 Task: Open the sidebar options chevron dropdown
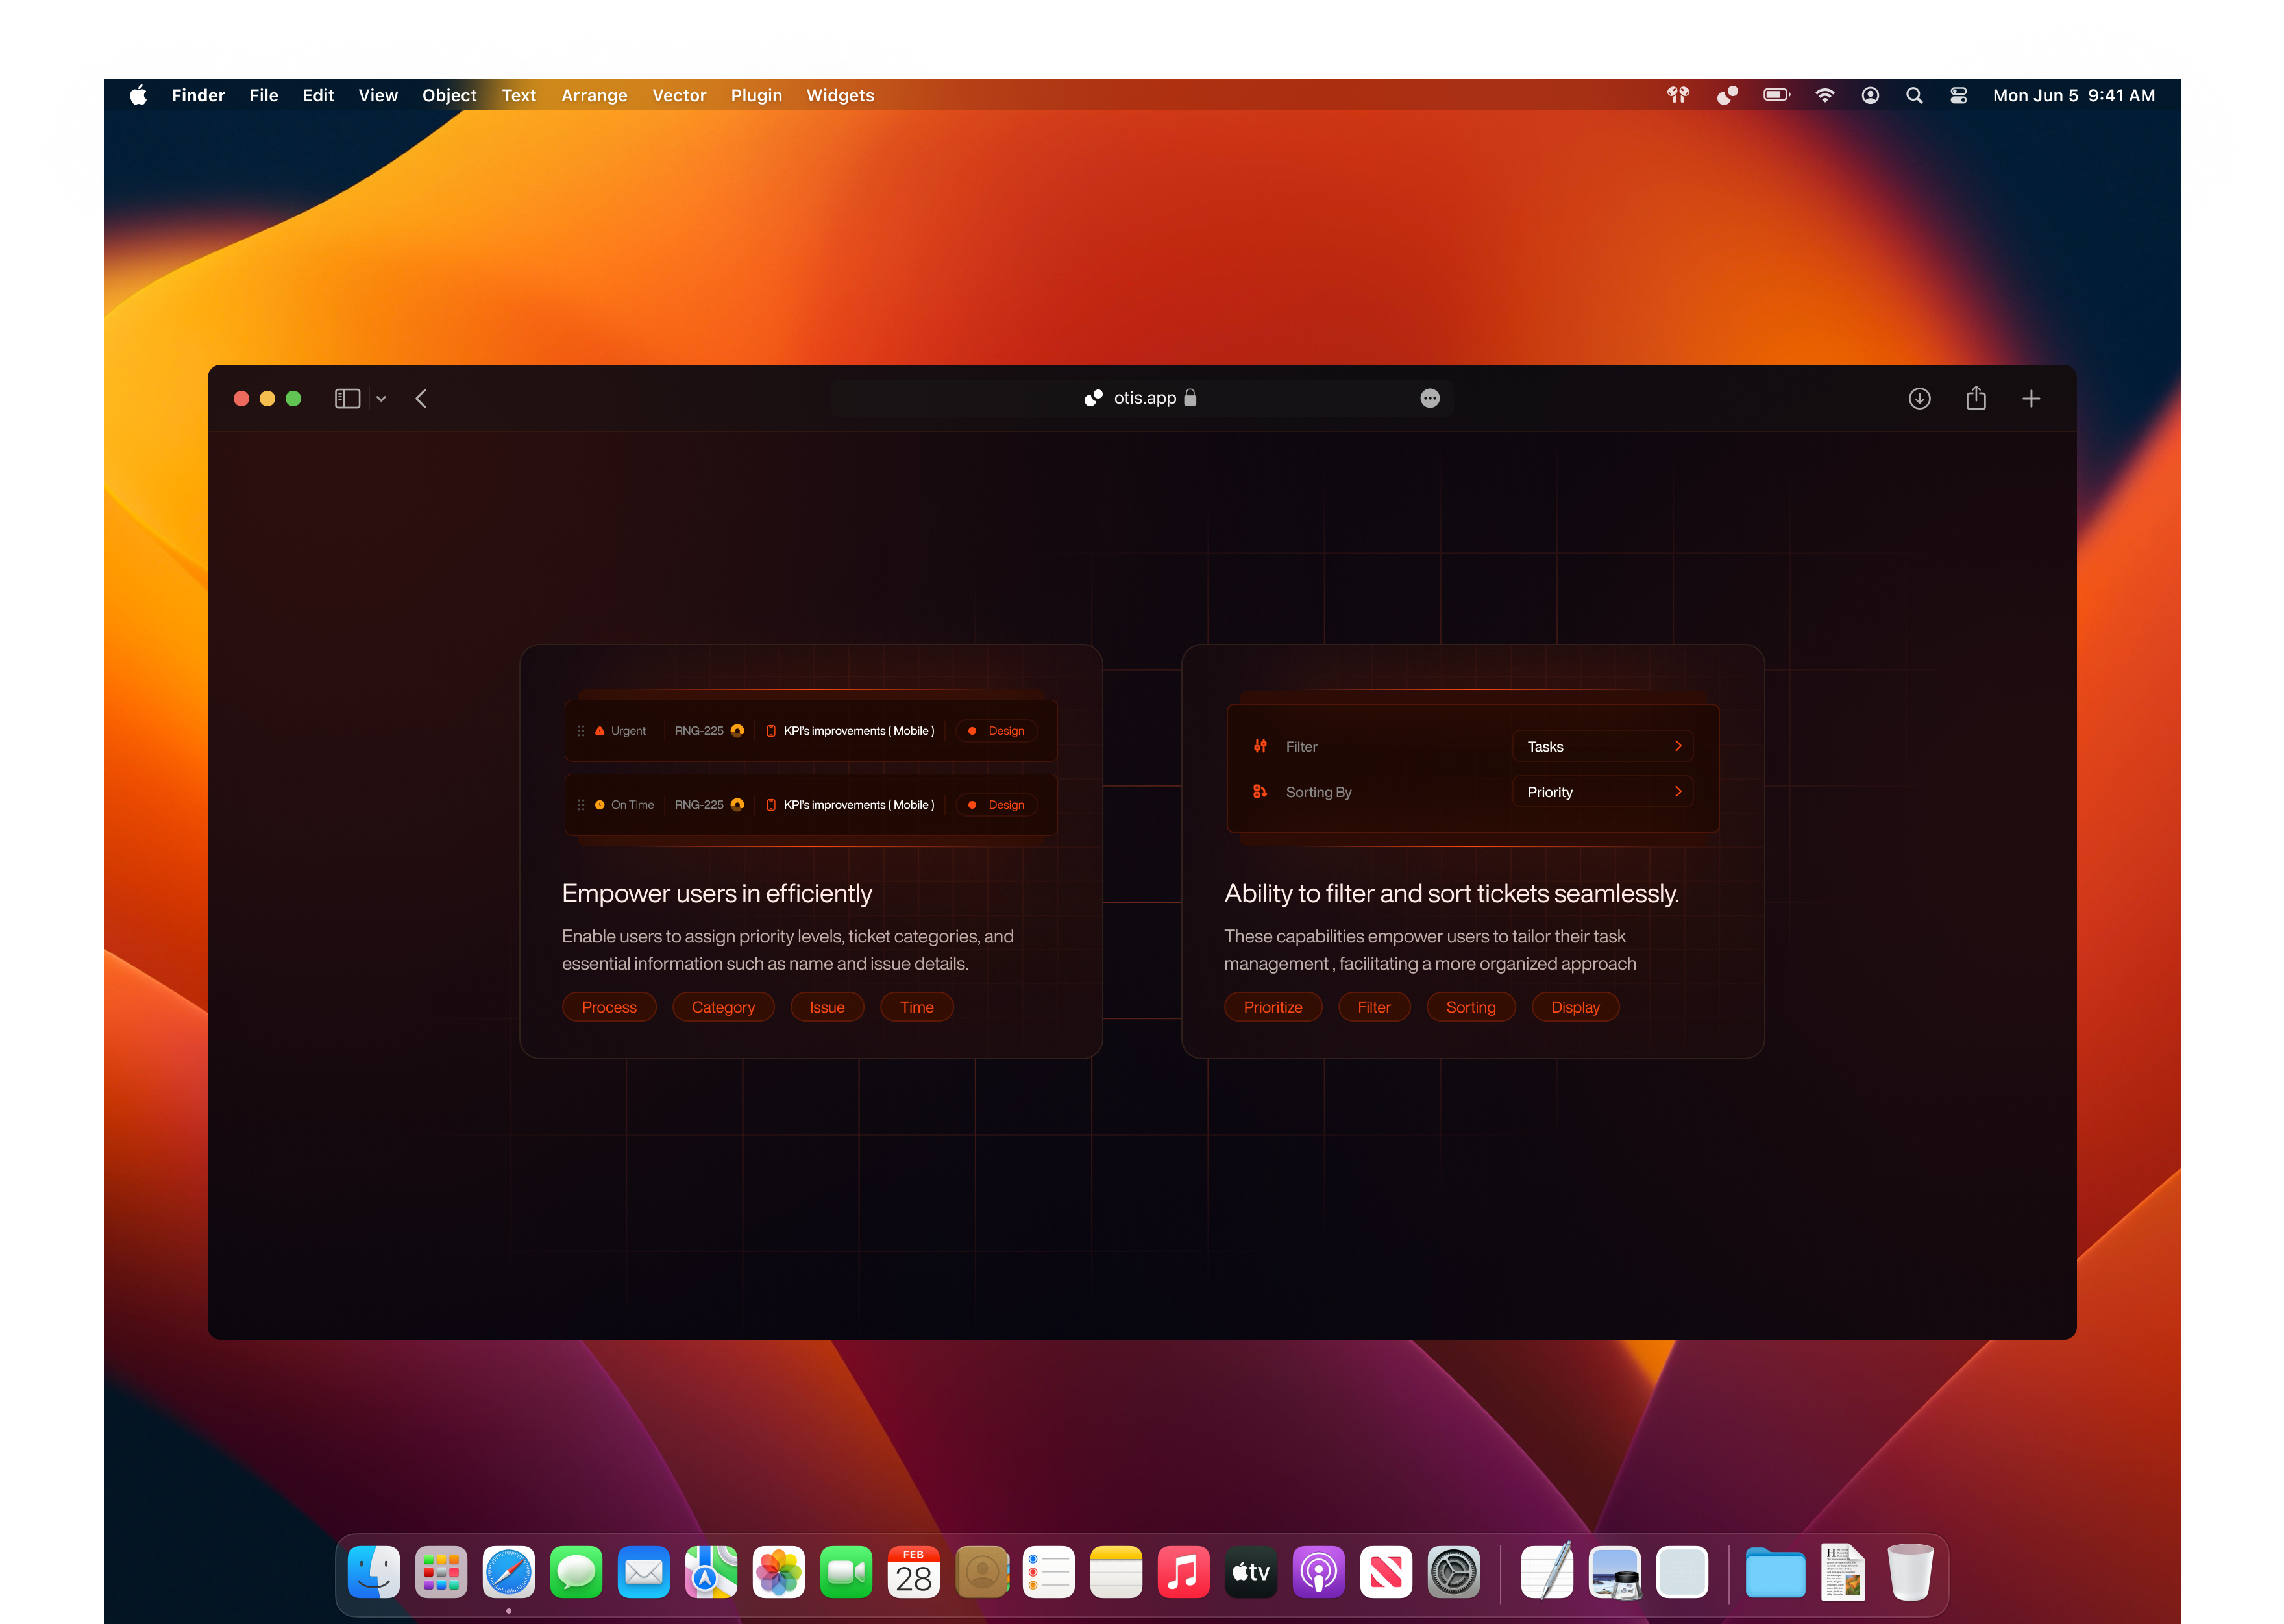pyautogui.click(x=381, y=399)
